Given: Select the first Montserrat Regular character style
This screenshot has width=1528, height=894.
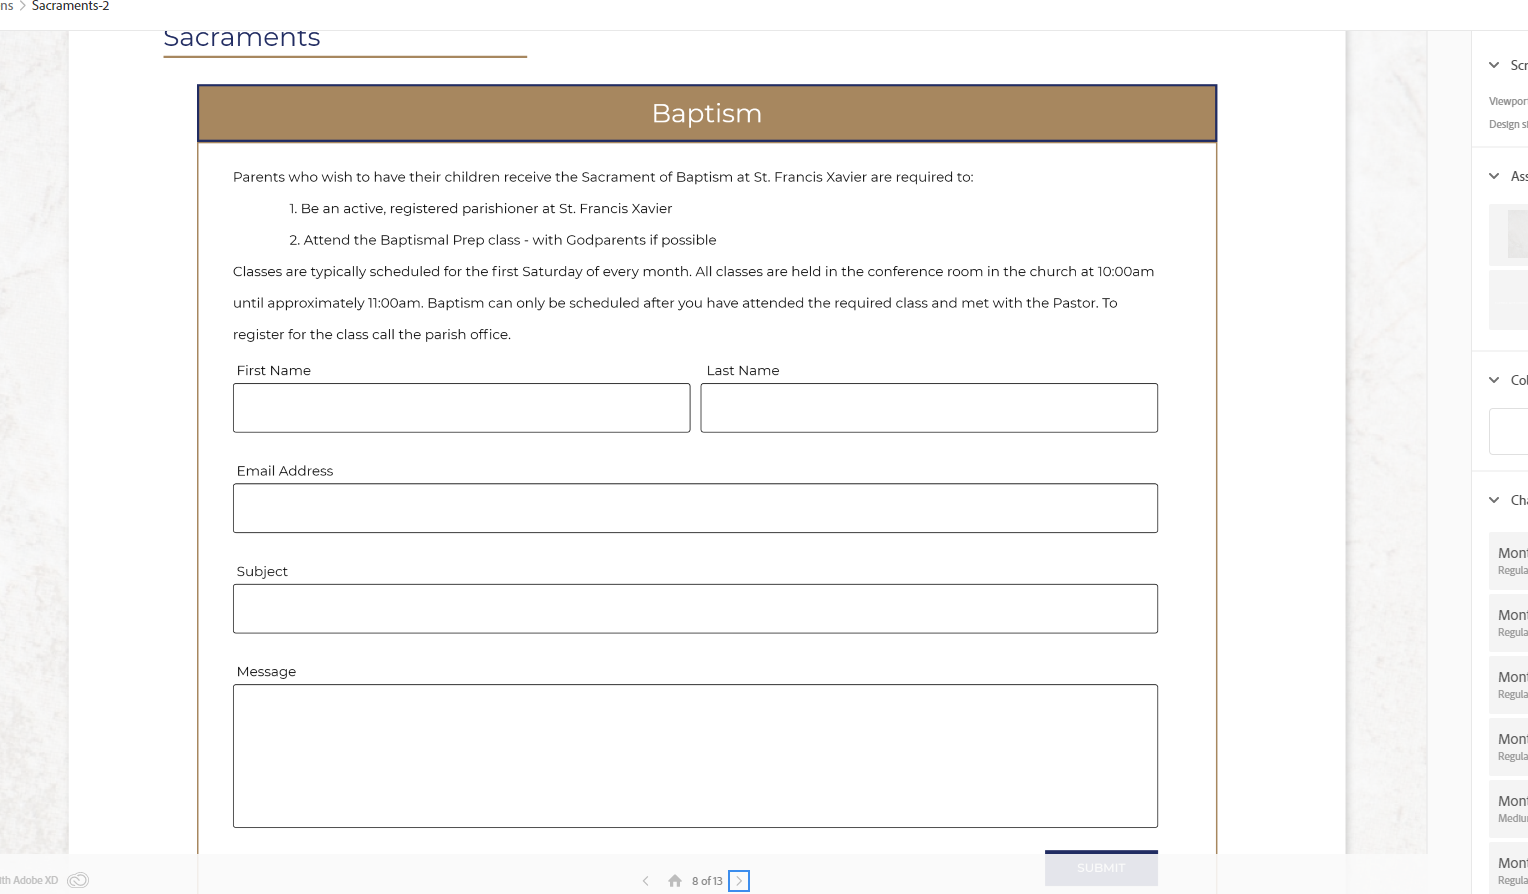Looking at the screenshot, I should [1509, 560].
